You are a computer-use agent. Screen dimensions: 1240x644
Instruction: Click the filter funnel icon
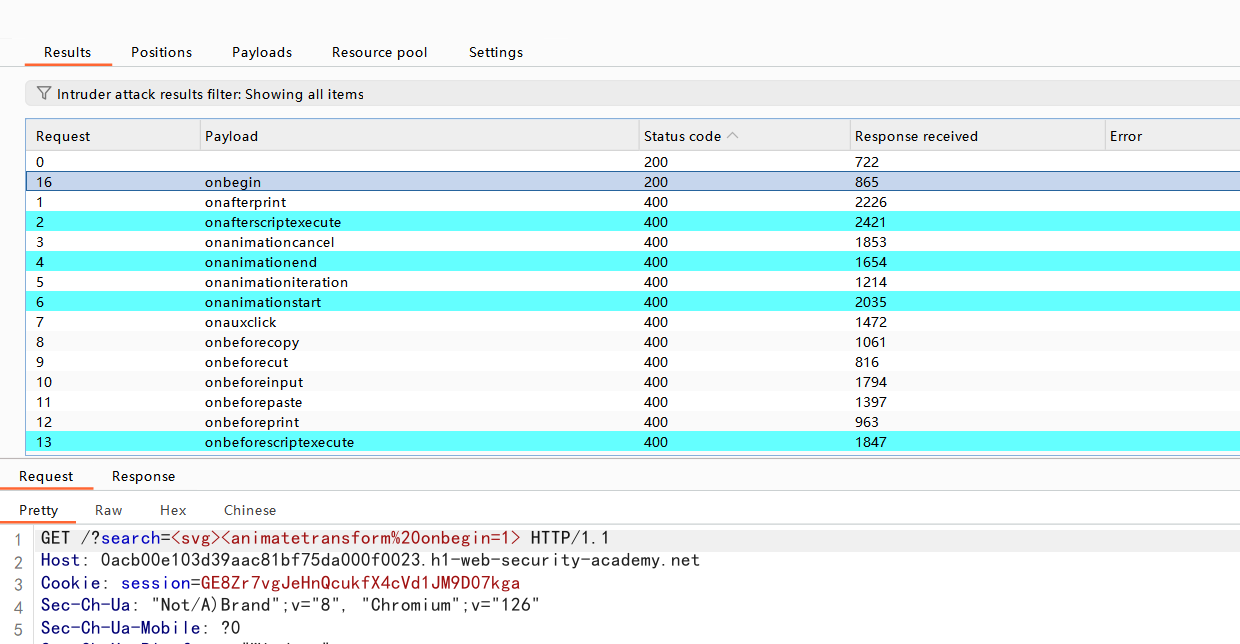[43, 94]
